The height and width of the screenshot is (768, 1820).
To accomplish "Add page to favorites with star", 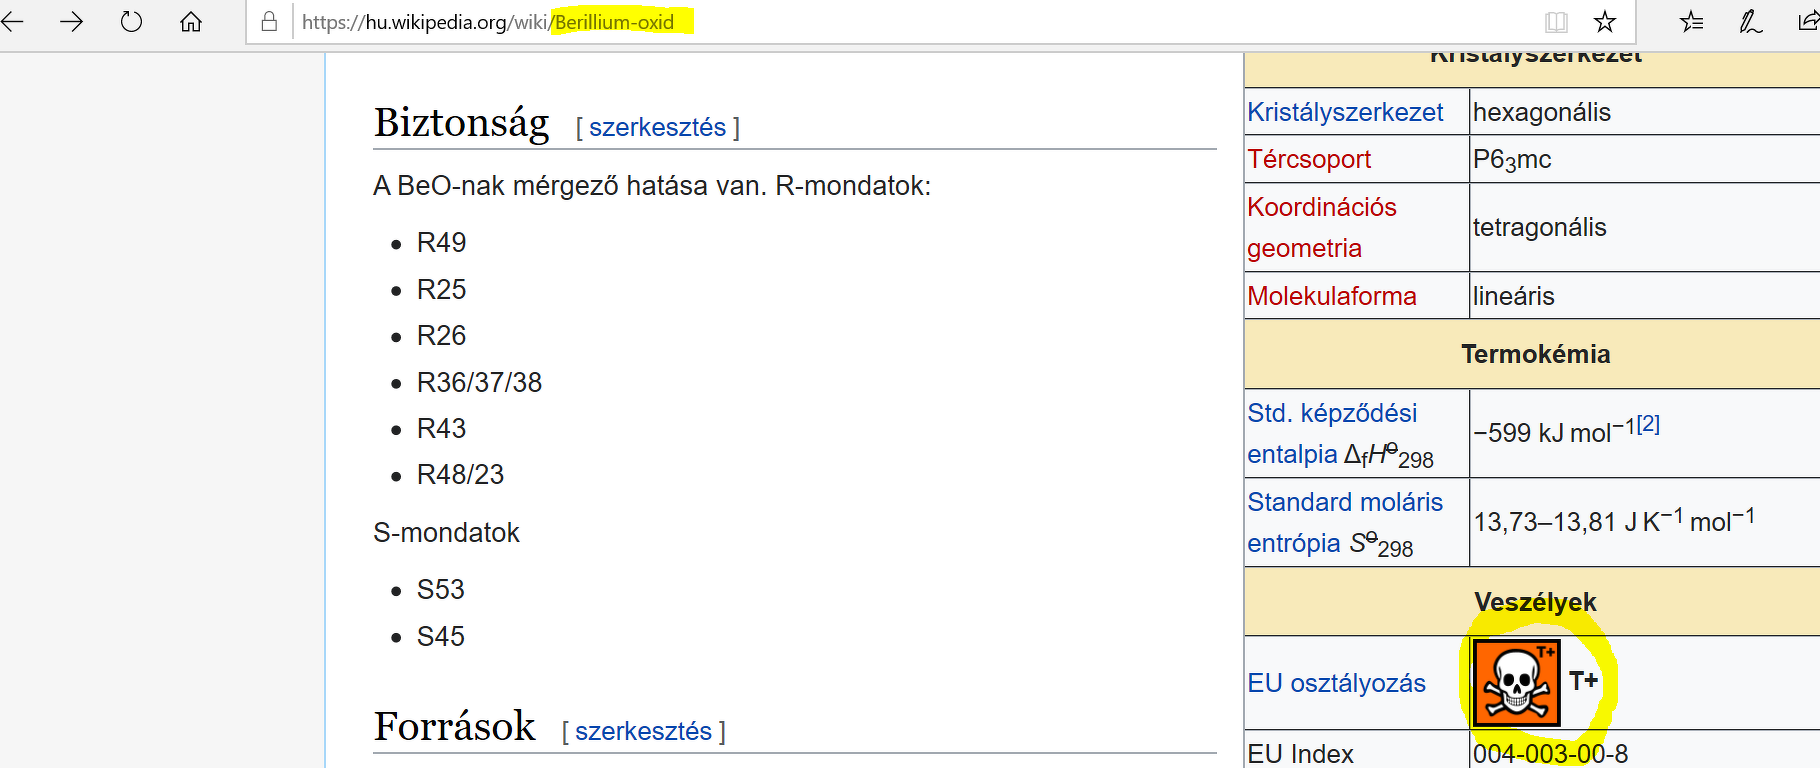I will tap(1605, 22).
